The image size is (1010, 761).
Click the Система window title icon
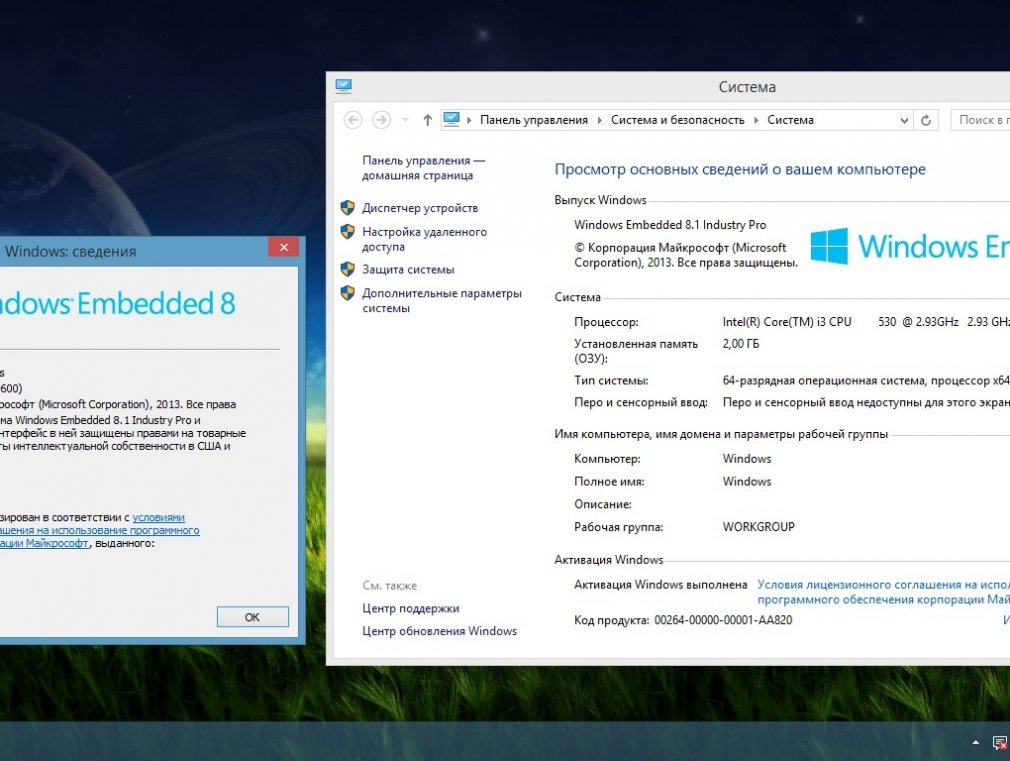(x=343, y=86)
